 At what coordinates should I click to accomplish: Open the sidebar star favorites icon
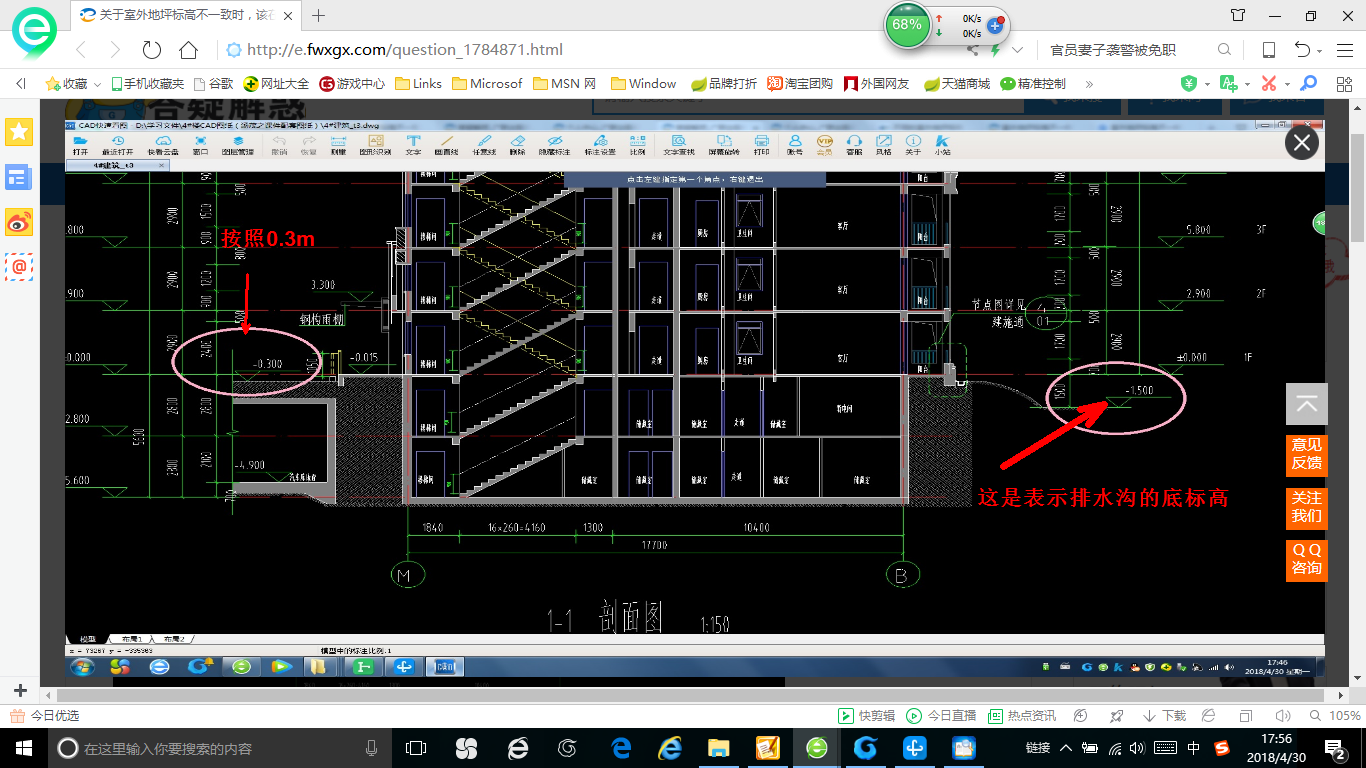pos(19,131)
